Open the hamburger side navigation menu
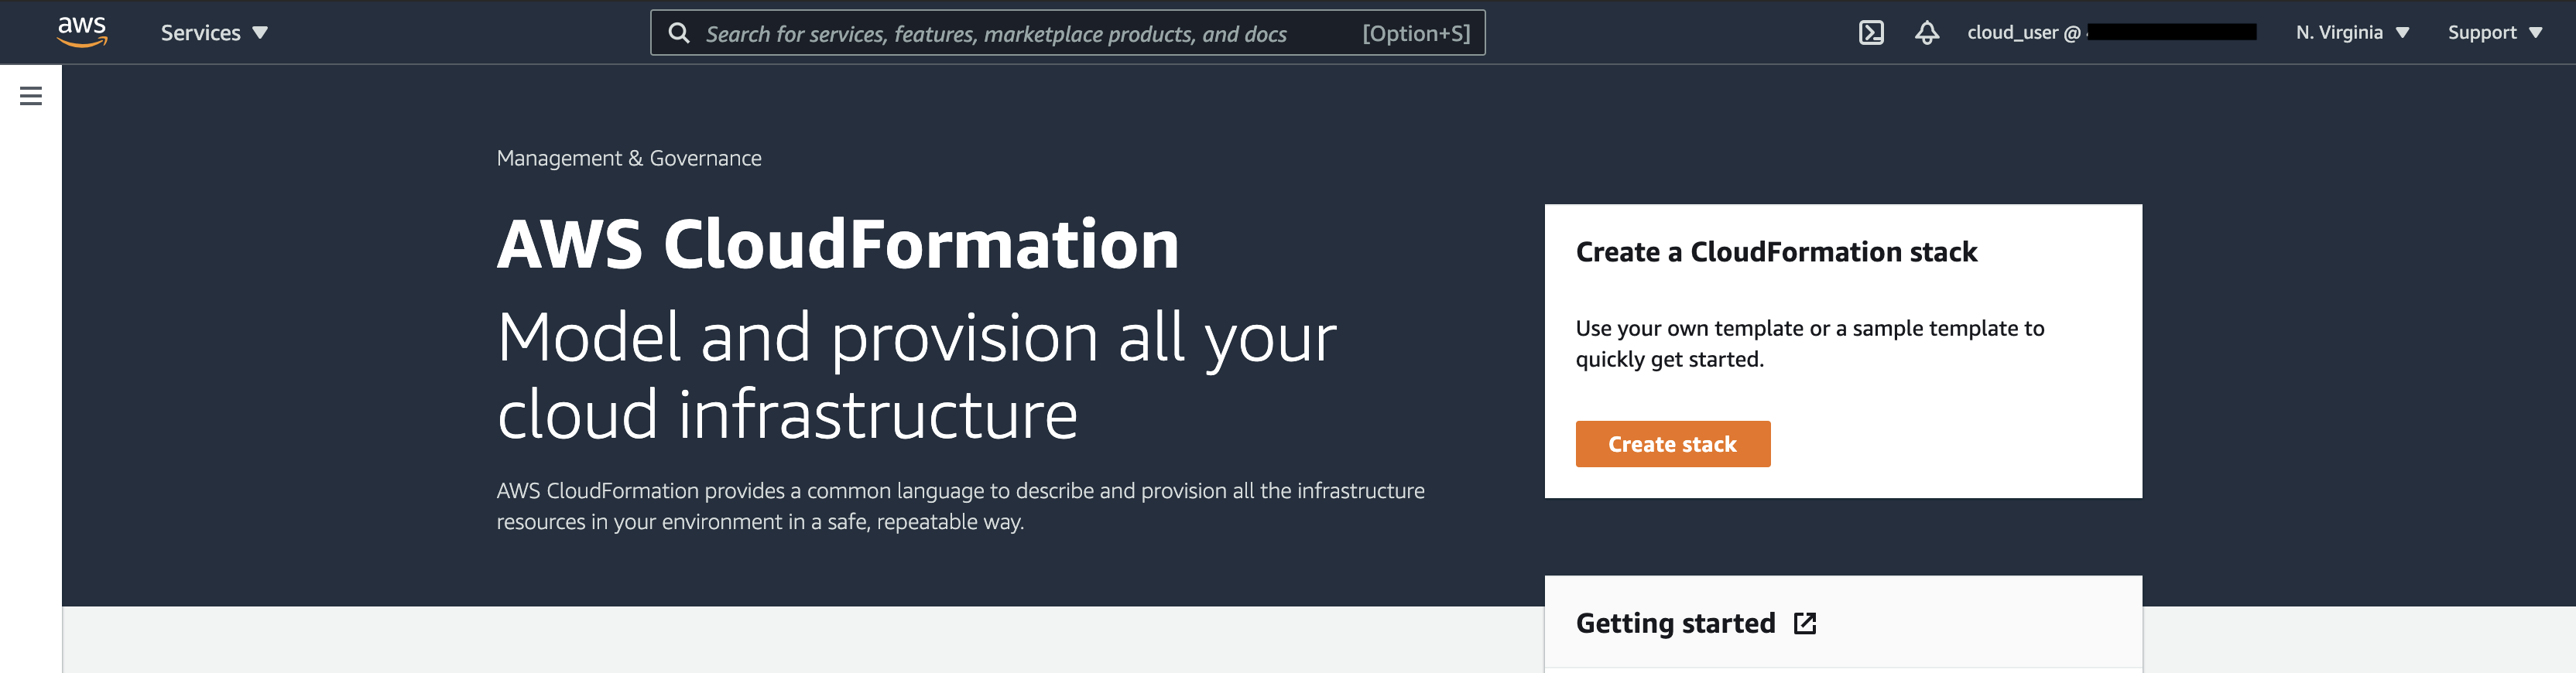 coord(31,96)
